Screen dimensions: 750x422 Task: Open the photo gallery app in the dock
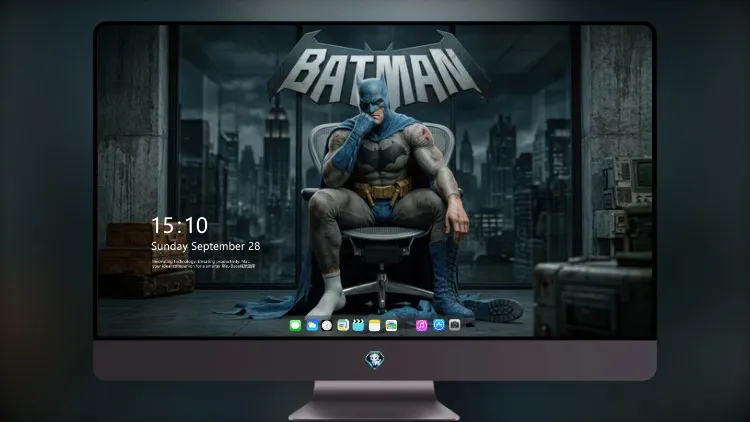pyautogui.click(x=391, y=325)
